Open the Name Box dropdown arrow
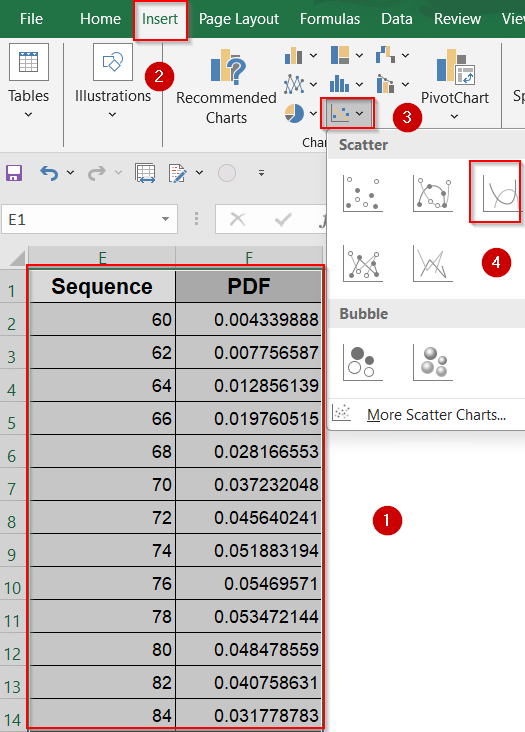Viewport: 525px width, 732px height. [x=165, y=219]
